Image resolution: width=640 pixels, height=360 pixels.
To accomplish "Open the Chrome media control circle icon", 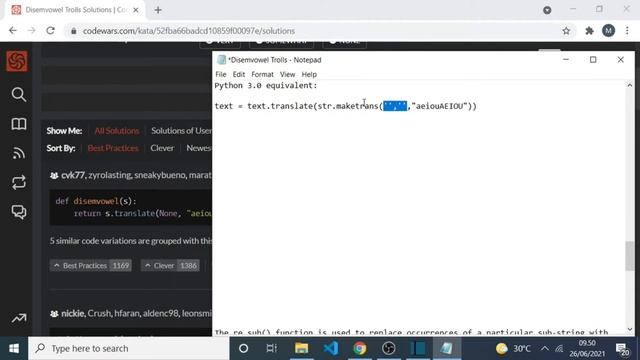I will 547,10.
